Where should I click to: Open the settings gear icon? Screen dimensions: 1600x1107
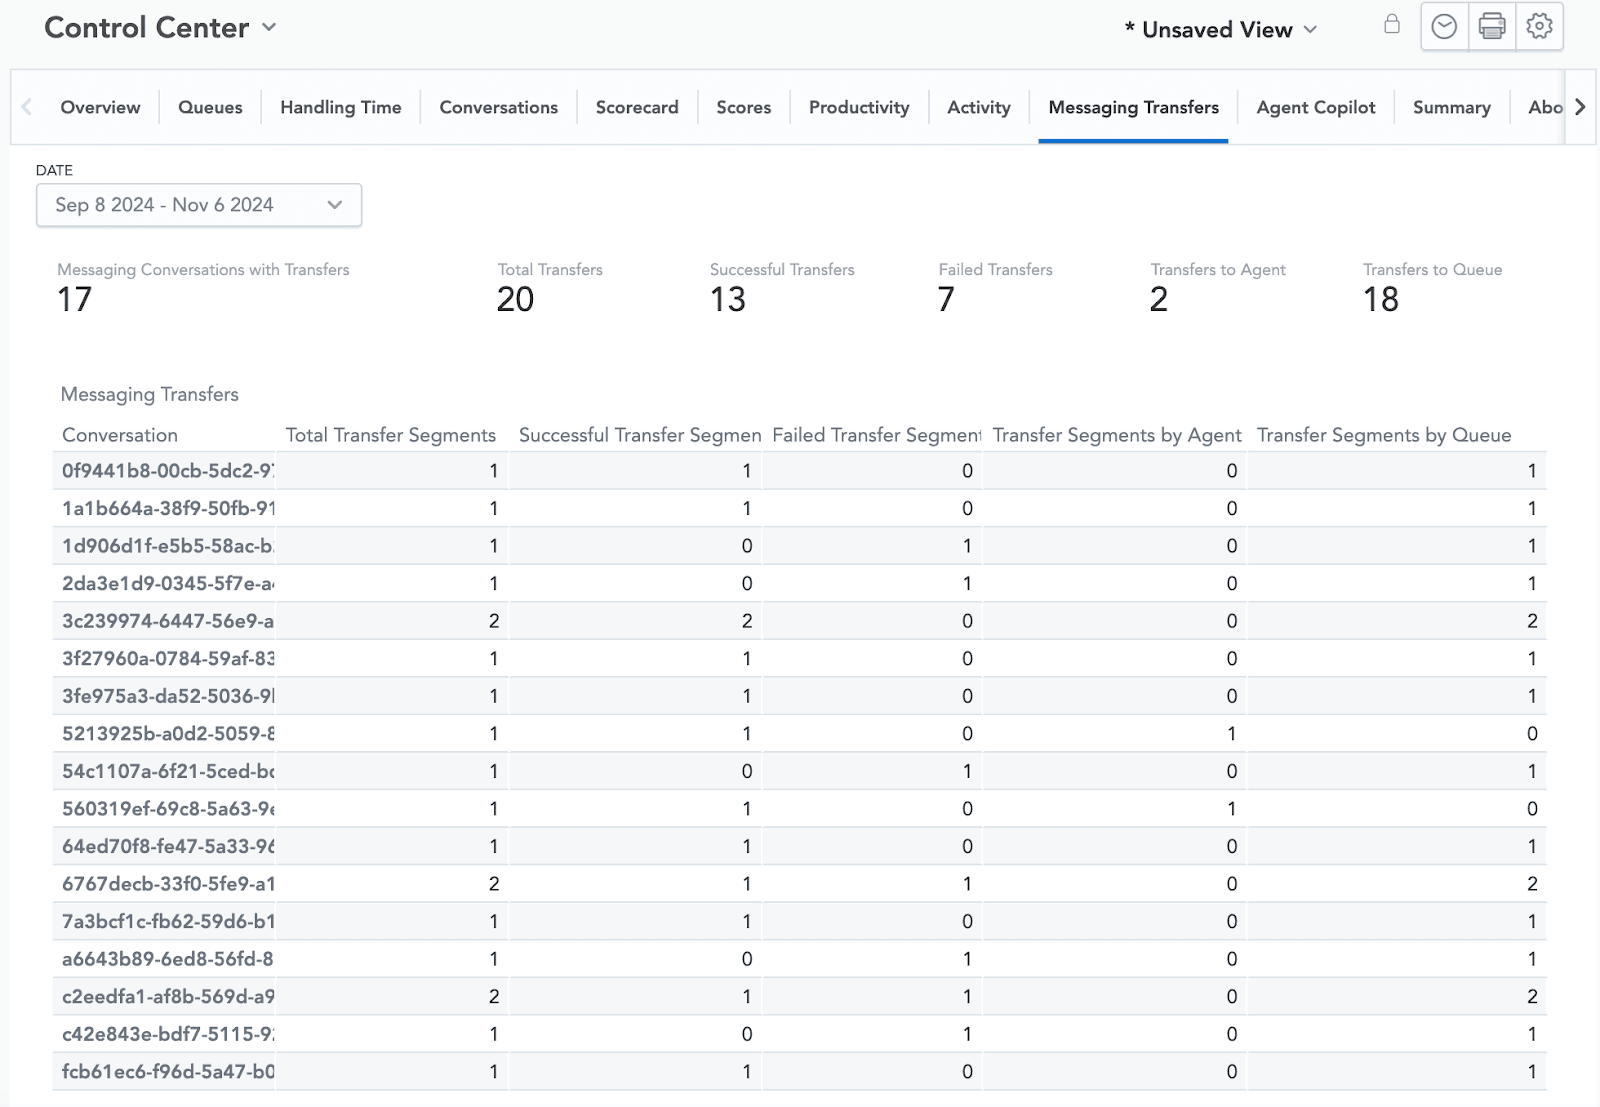[x=1539, y=26]
